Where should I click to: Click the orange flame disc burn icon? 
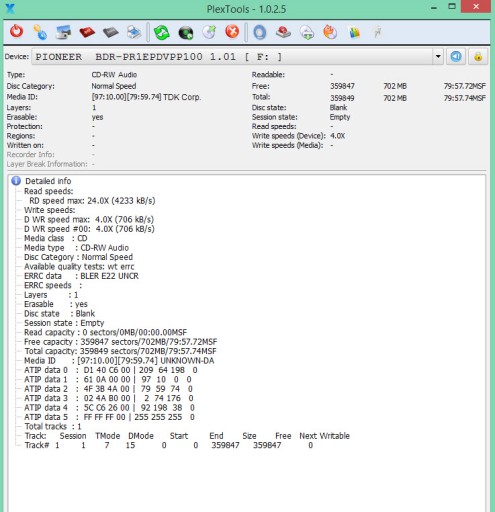click(x=330, y=32)
